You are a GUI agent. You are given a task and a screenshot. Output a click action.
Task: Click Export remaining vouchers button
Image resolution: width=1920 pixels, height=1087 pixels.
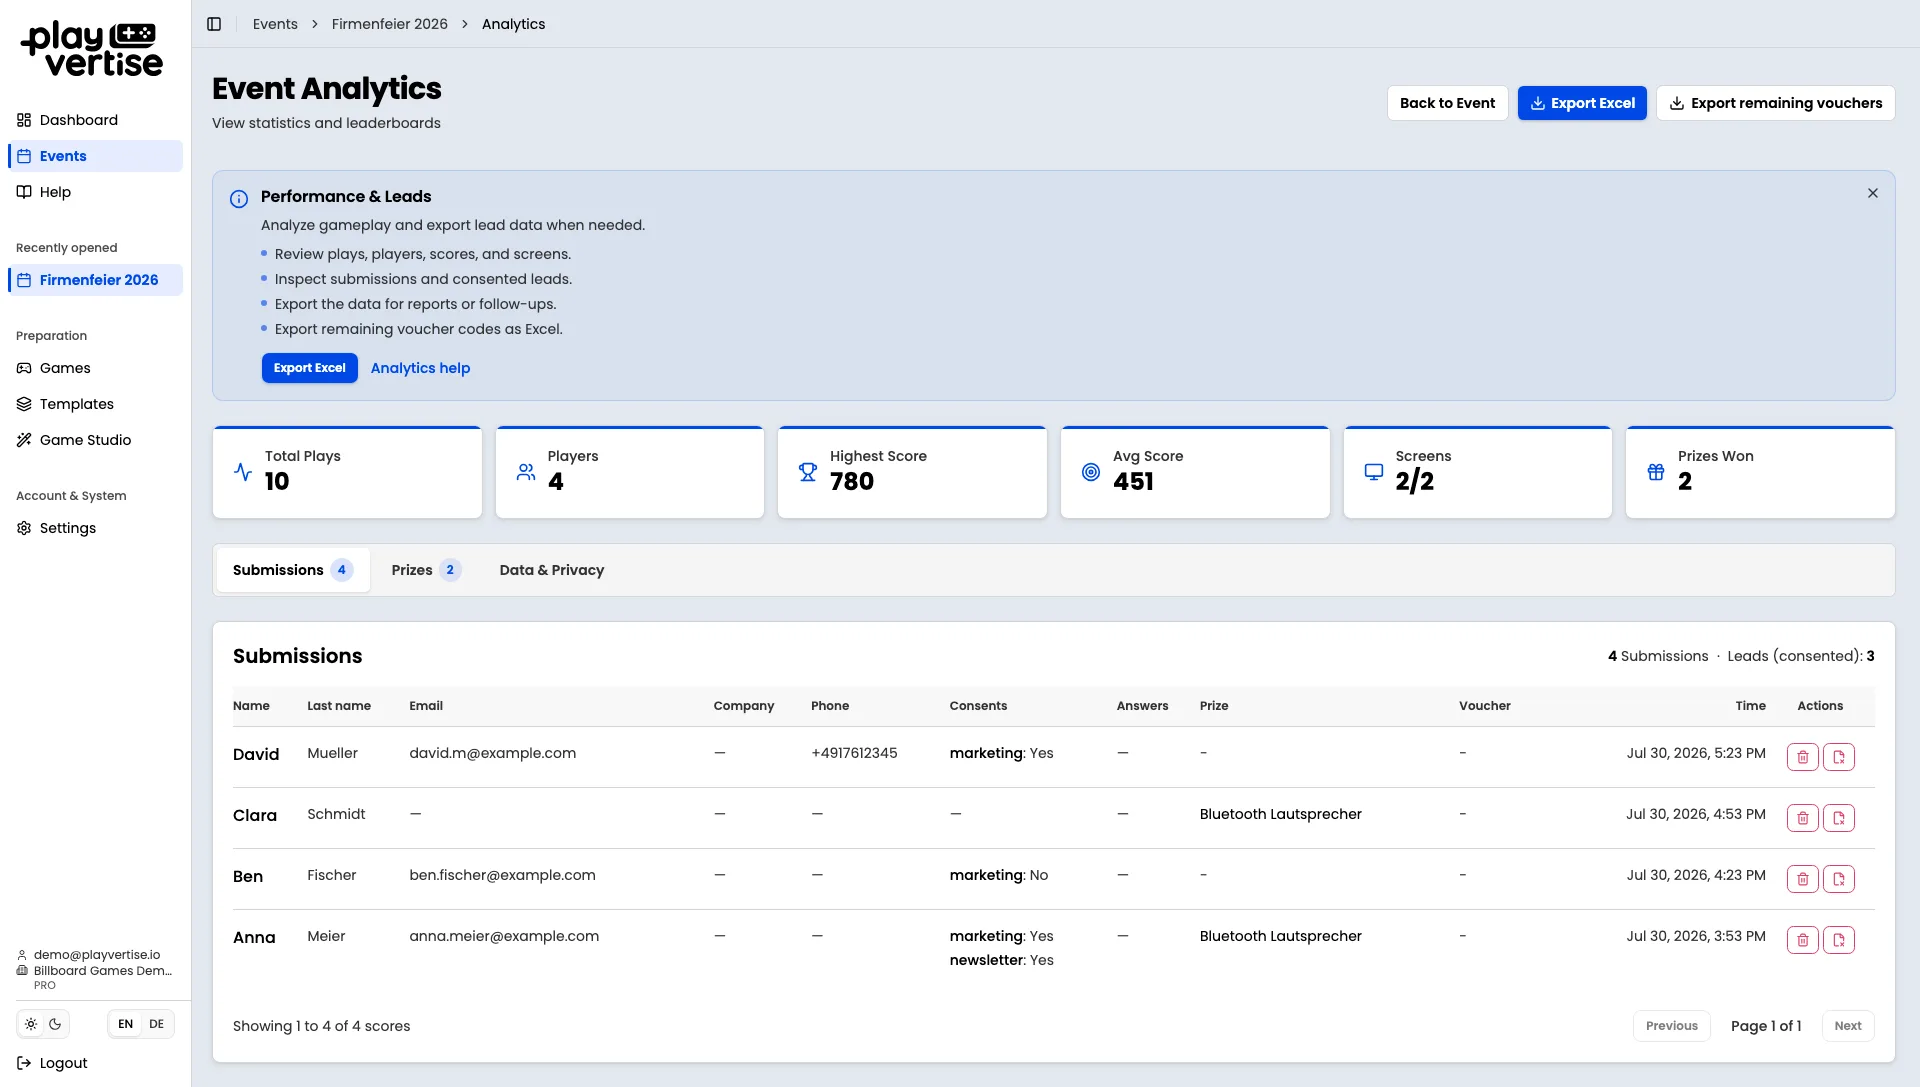click(1775, 103)
